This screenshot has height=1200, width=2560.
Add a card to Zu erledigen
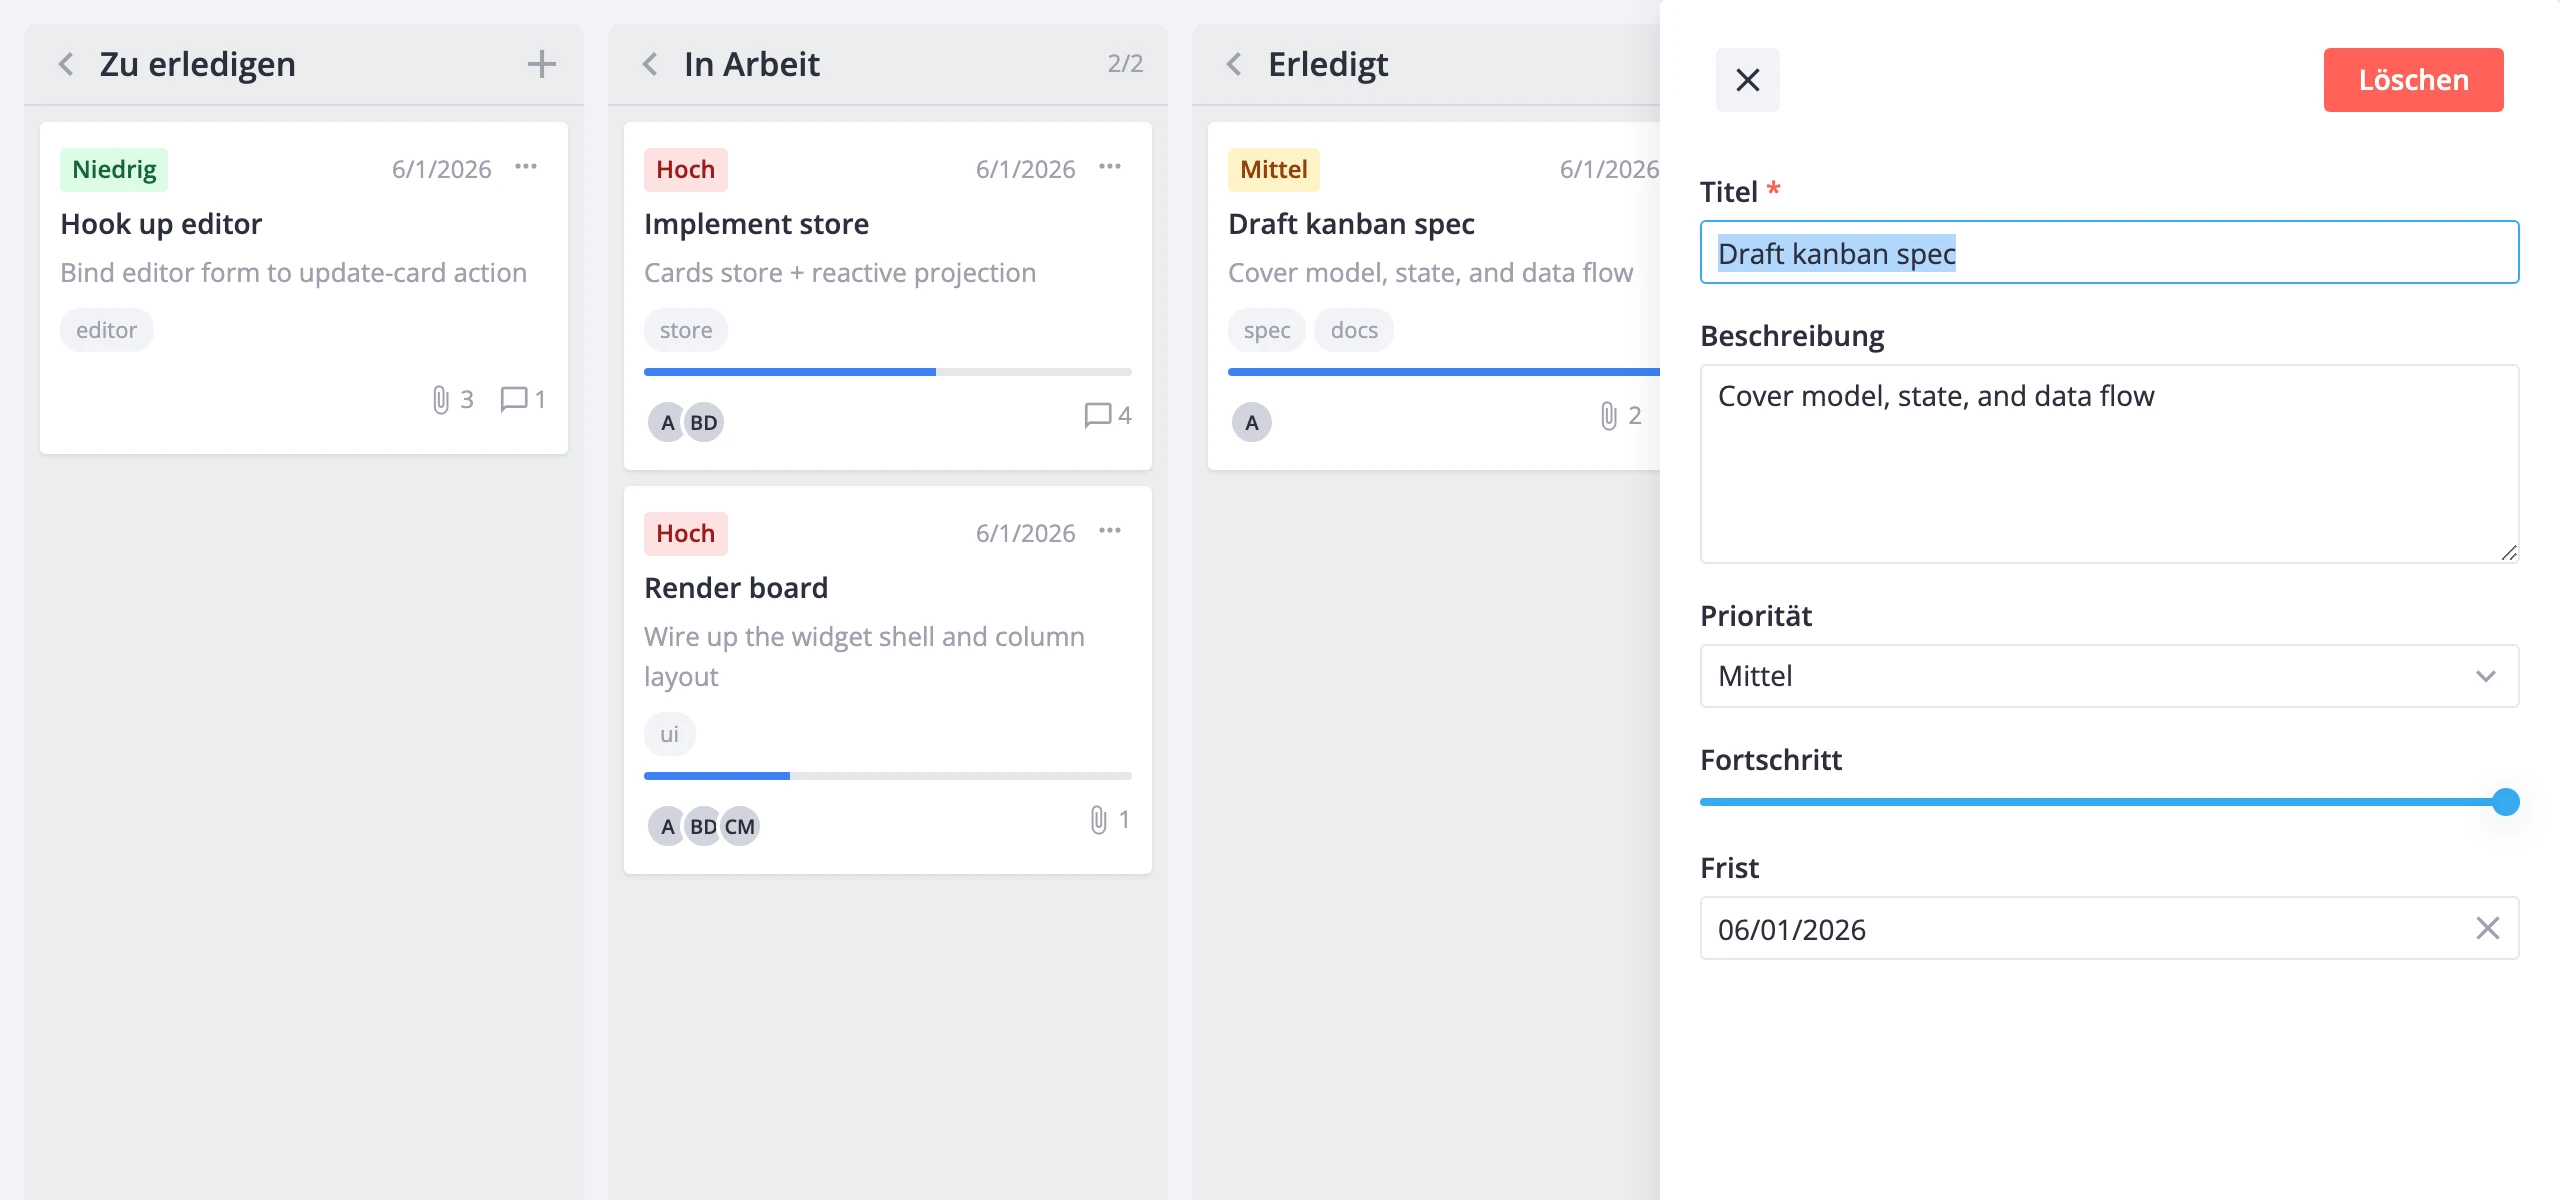(541, 64)
